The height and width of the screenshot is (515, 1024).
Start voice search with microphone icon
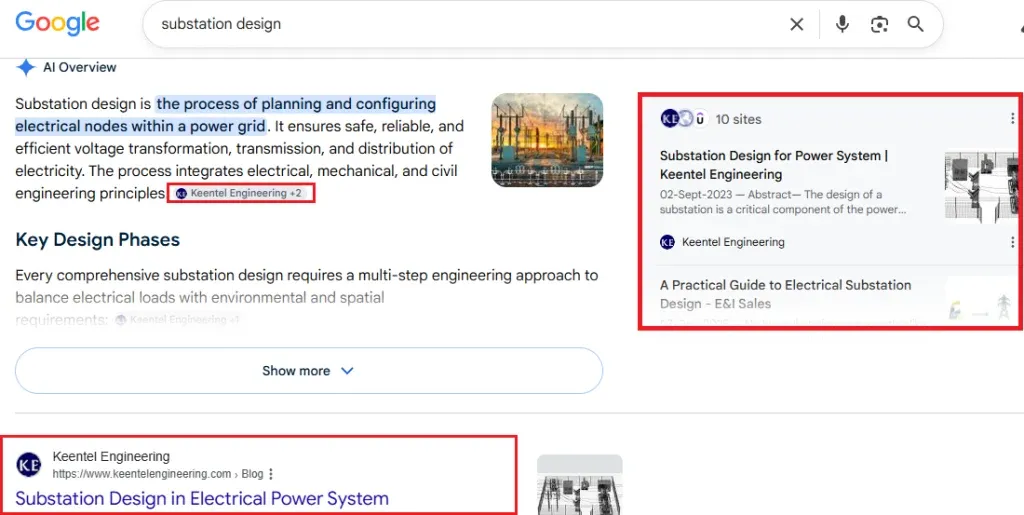coord(842,24)
